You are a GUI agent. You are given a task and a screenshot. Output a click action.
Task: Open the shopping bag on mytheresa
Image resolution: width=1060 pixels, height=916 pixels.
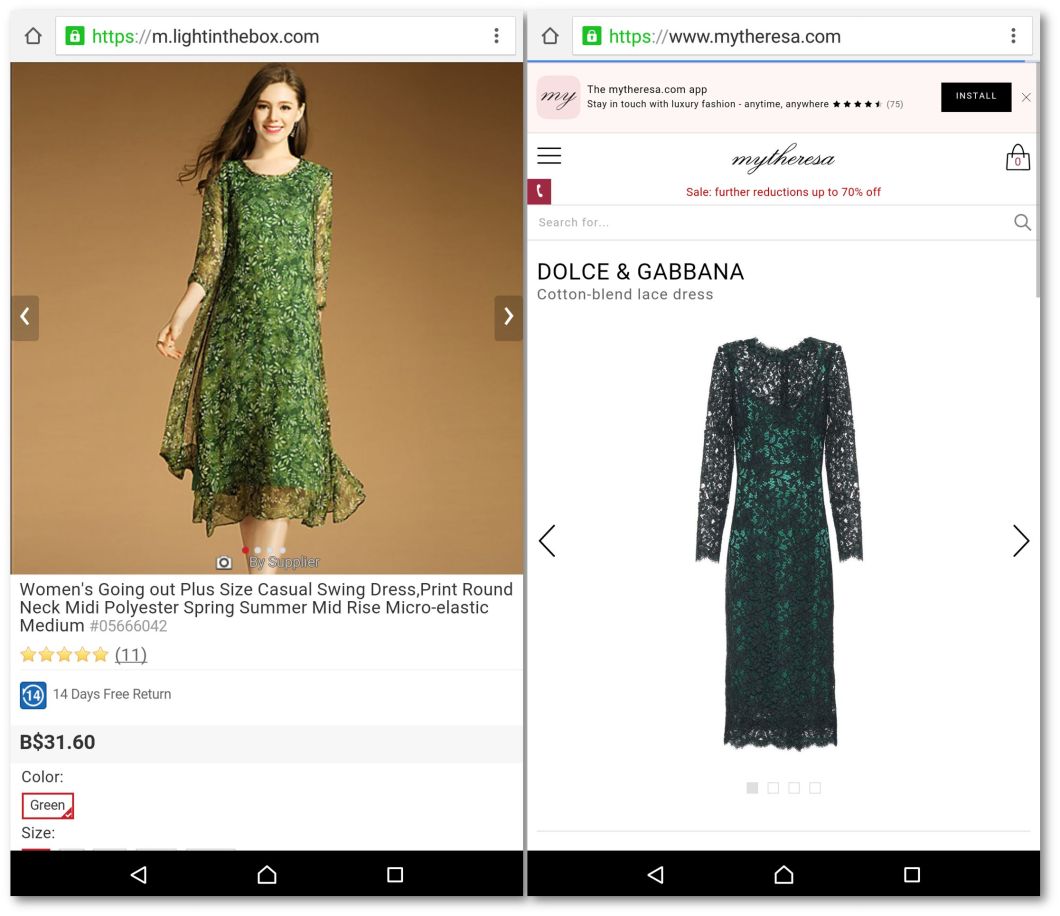1017,157
